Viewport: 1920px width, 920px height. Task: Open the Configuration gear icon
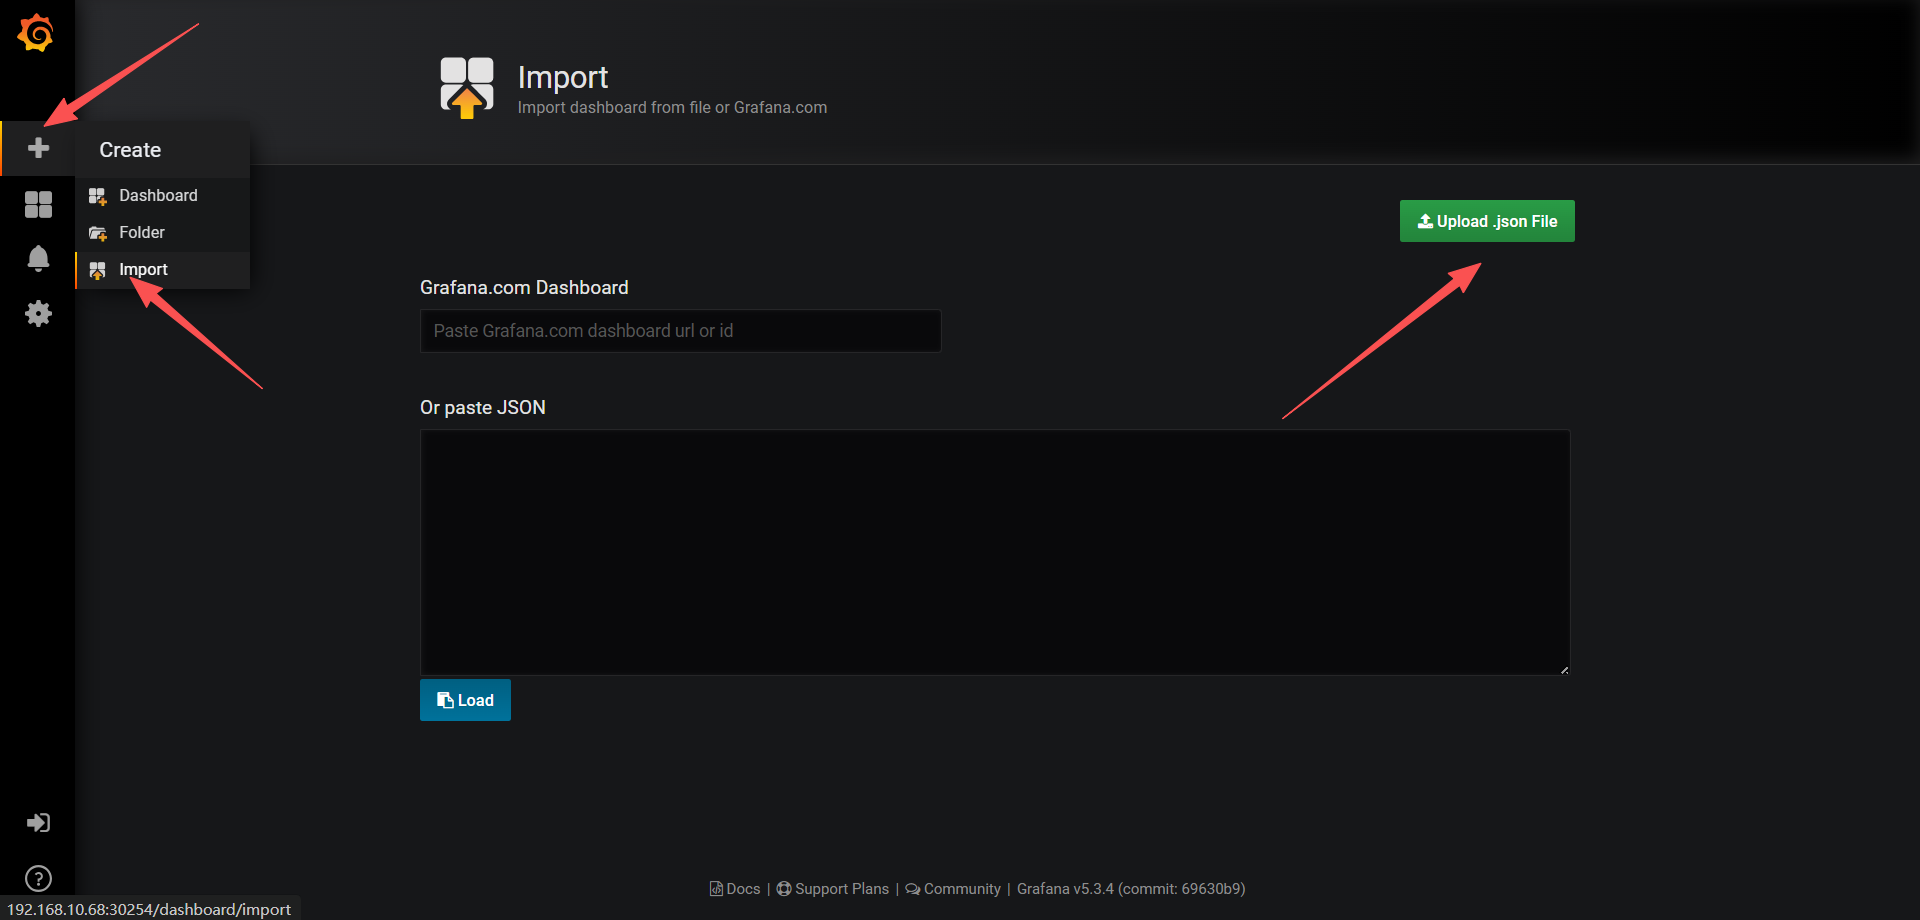coord(38,314)
